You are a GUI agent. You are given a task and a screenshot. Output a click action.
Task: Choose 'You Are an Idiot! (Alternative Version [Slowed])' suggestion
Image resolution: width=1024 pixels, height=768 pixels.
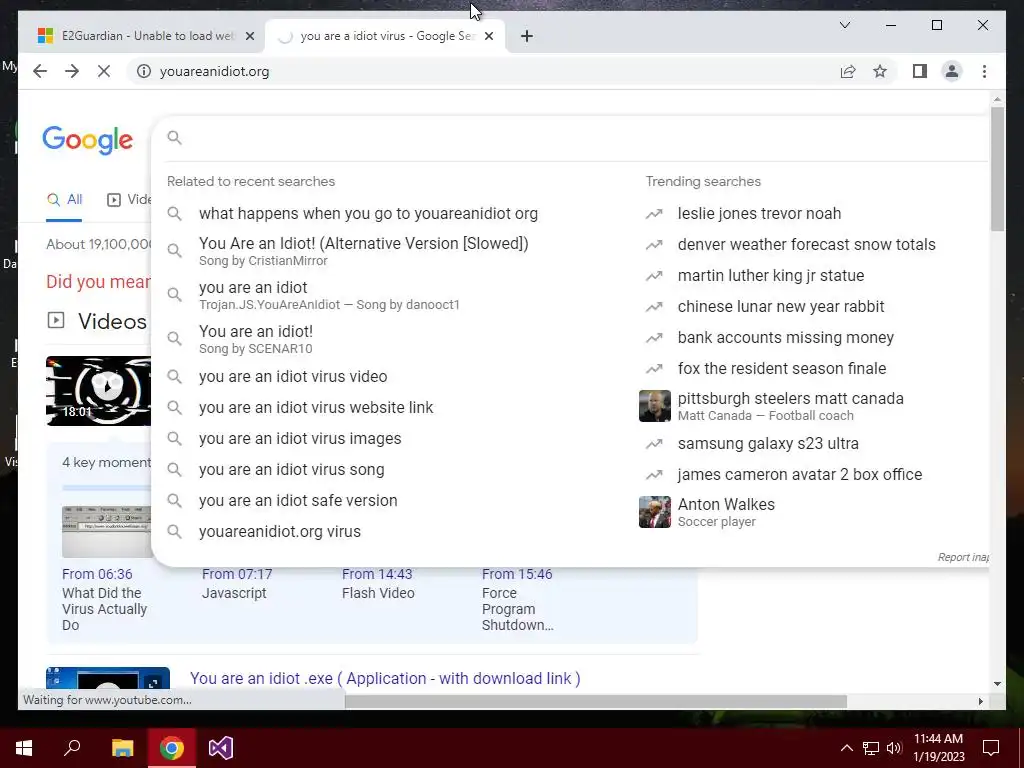coord(364,251)
